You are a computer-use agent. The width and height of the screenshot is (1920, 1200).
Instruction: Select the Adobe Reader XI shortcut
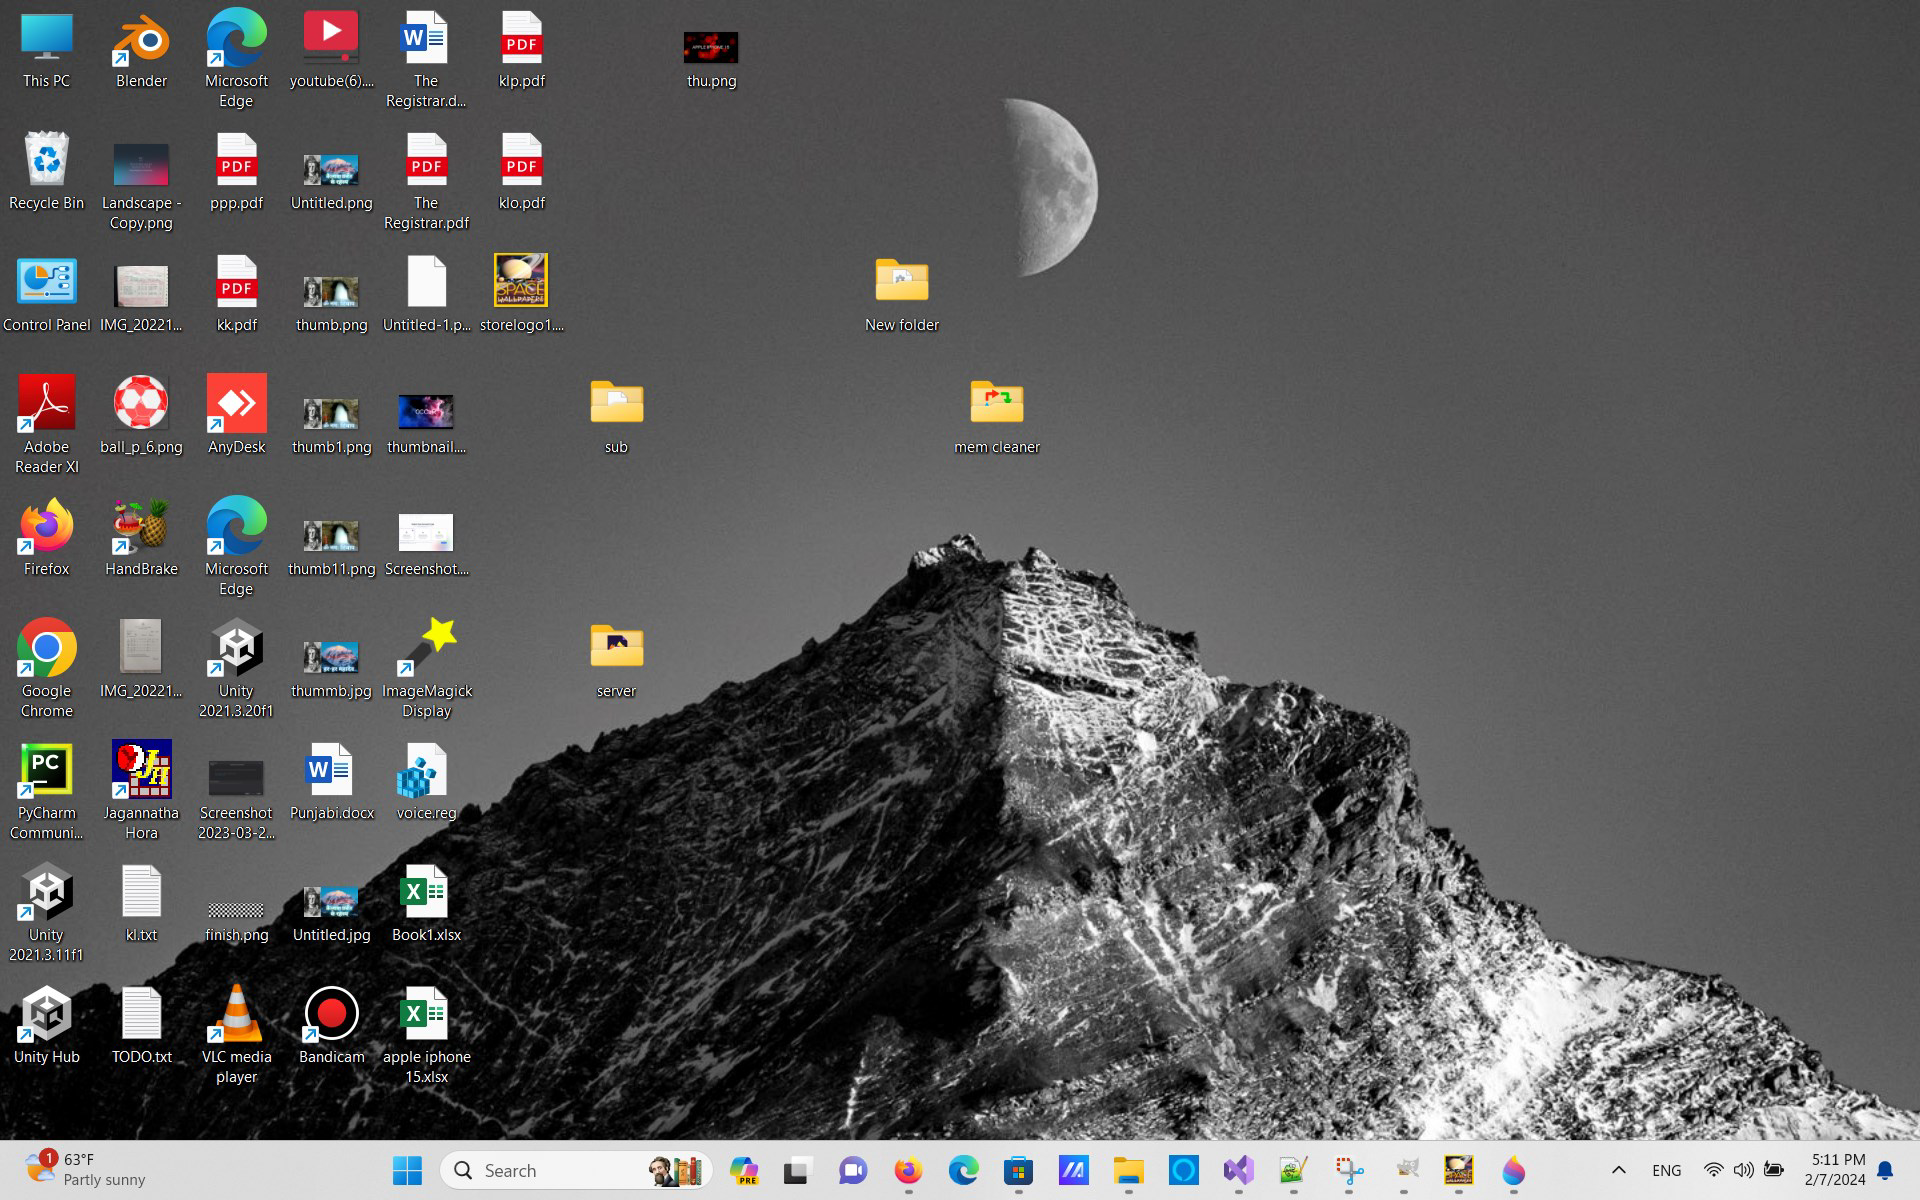[46, 425]
